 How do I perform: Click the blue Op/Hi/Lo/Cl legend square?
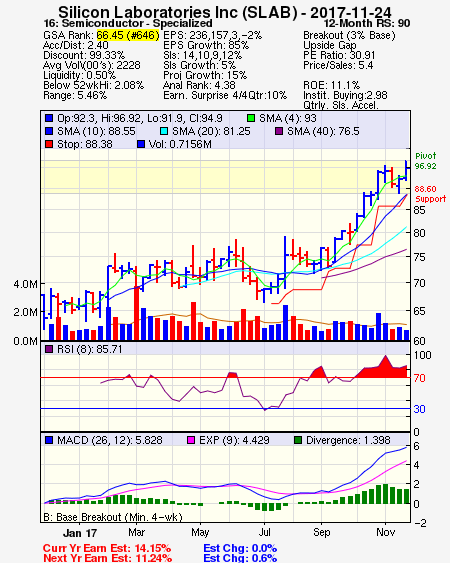49,118
